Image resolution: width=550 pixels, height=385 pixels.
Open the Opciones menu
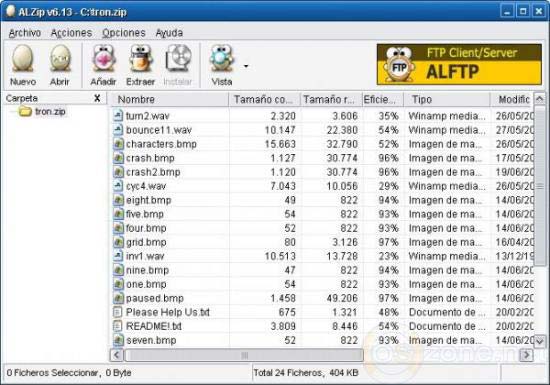[x=123, y=33]
